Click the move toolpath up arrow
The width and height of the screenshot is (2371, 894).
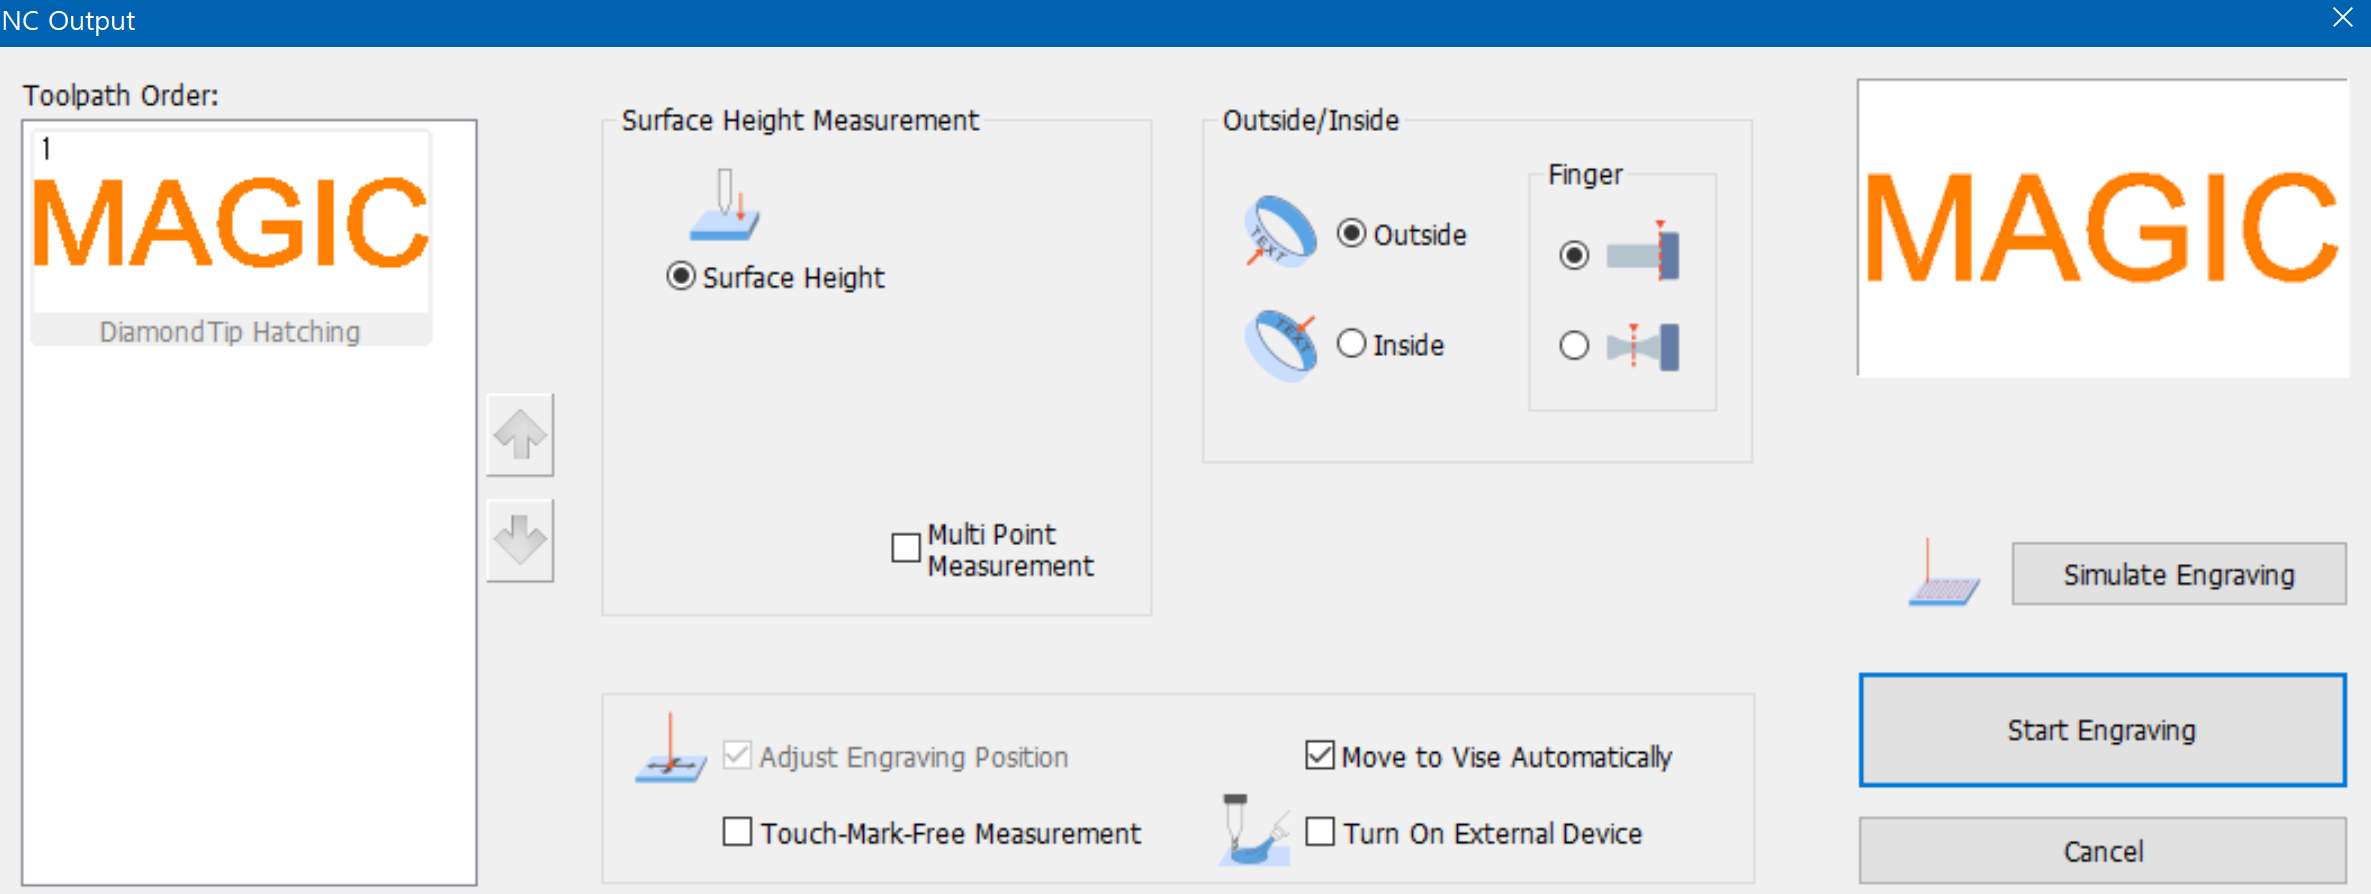point(520,435)
